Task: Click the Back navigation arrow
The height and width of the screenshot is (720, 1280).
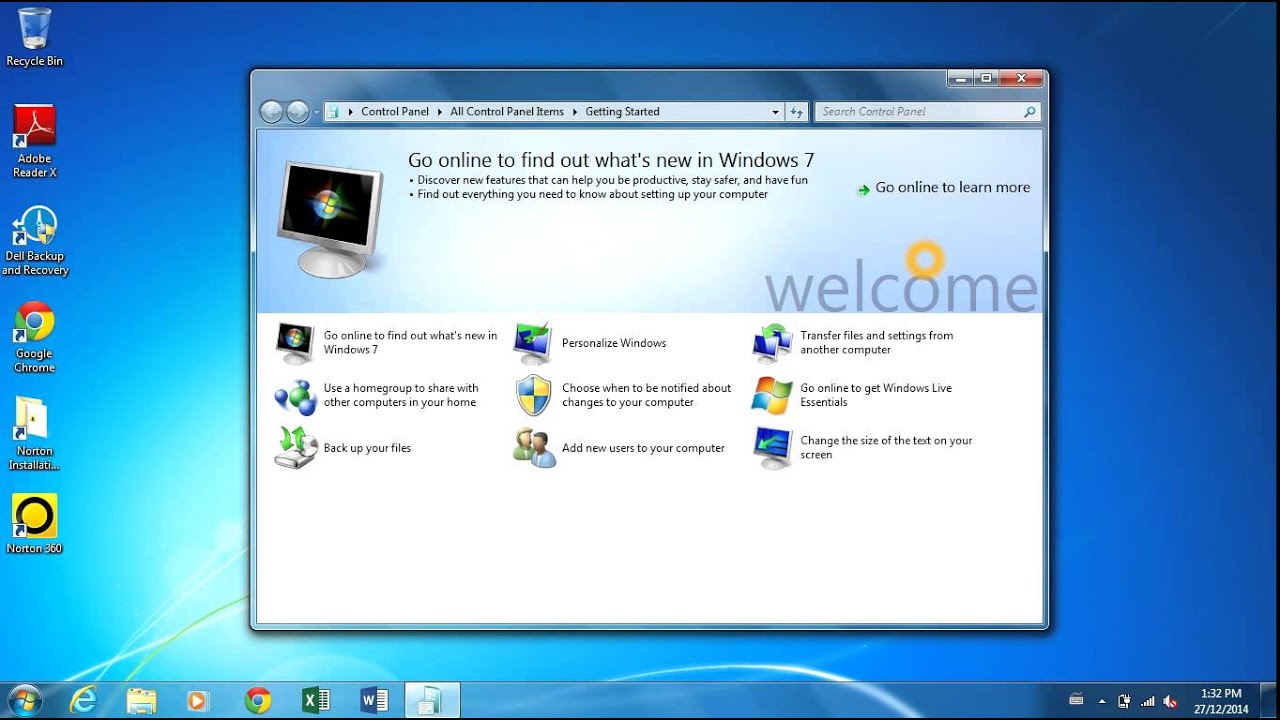Action: tap(271, 112)
